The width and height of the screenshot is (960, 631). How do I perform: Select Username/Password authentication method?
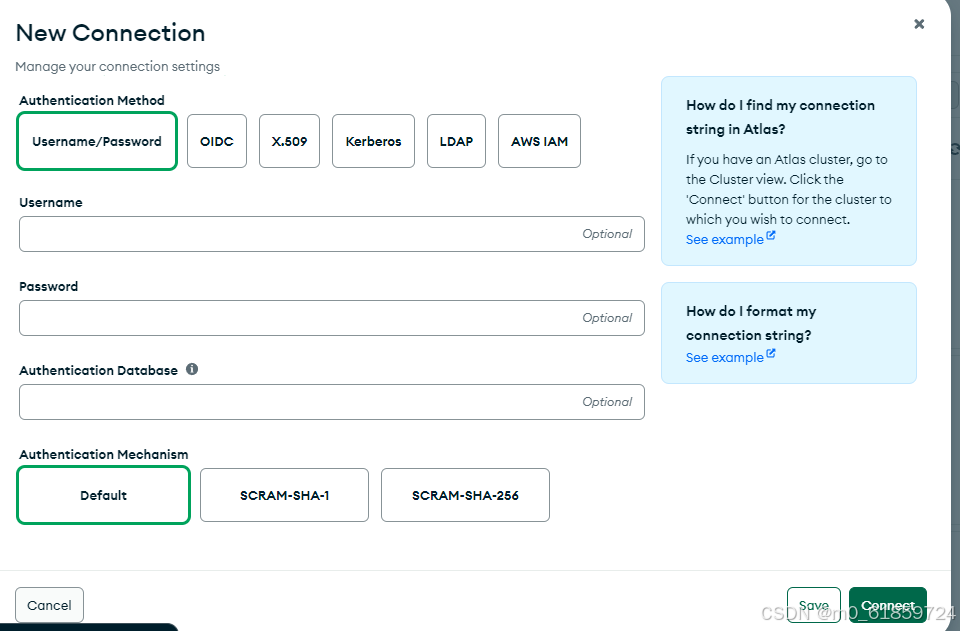click(97, 141)
